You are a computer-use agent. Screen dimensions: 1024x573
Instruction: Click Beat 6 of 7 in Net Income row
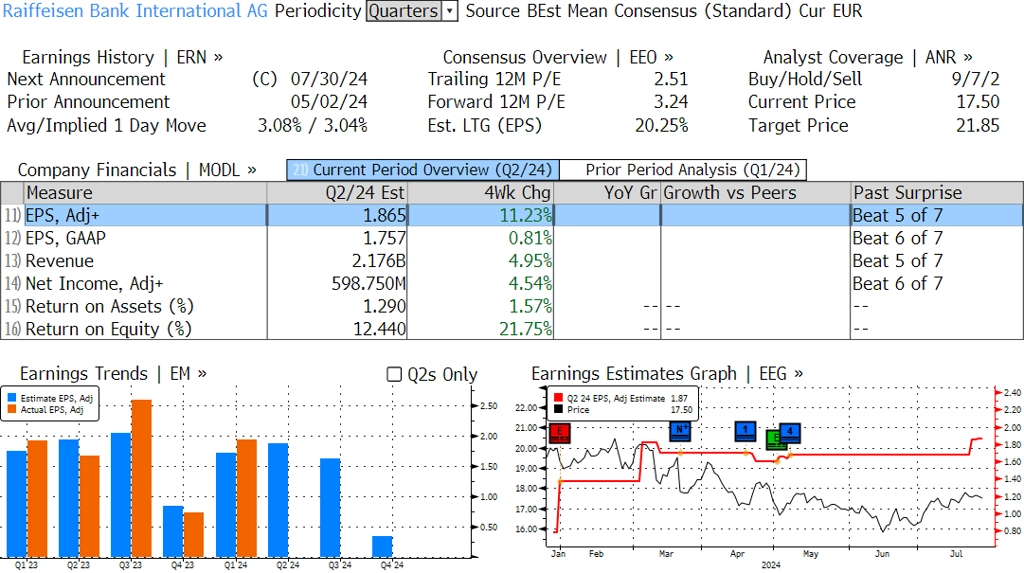pos(898,284)
